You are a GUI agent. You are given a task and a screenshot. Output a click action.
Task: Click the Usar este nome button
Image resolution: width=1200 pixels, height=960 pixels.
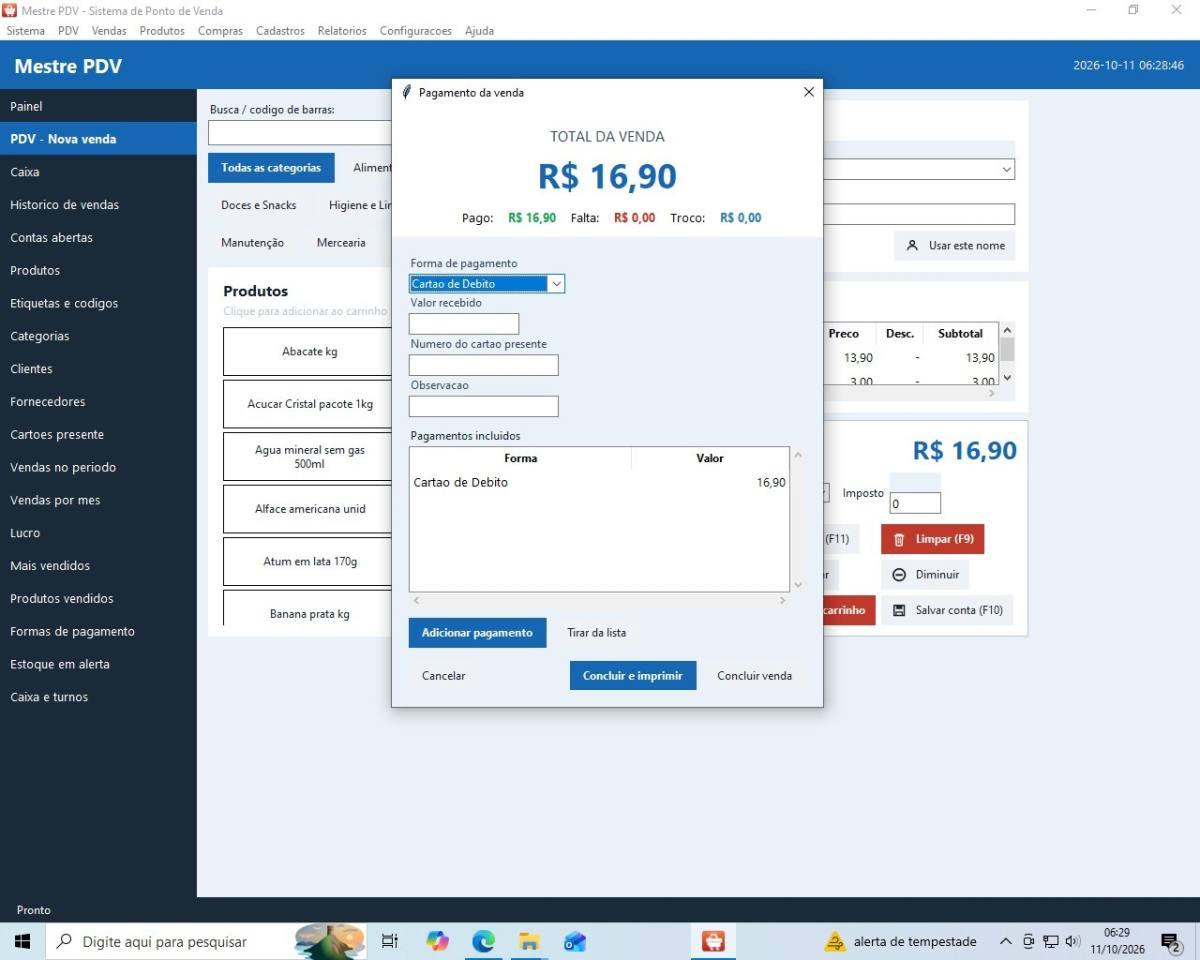coord(955,246)
